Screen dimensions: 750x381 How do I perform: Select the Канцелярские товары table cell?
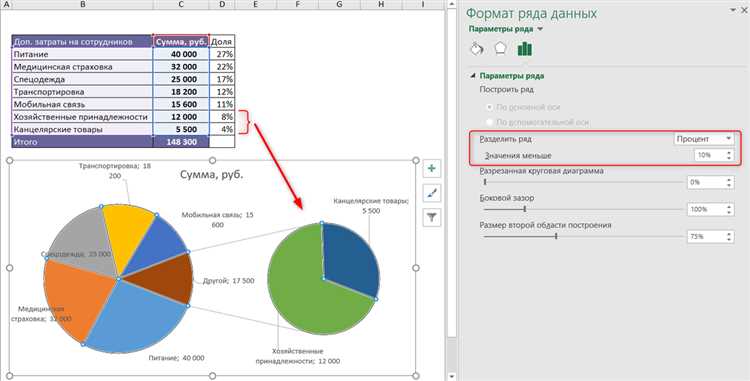82,129
